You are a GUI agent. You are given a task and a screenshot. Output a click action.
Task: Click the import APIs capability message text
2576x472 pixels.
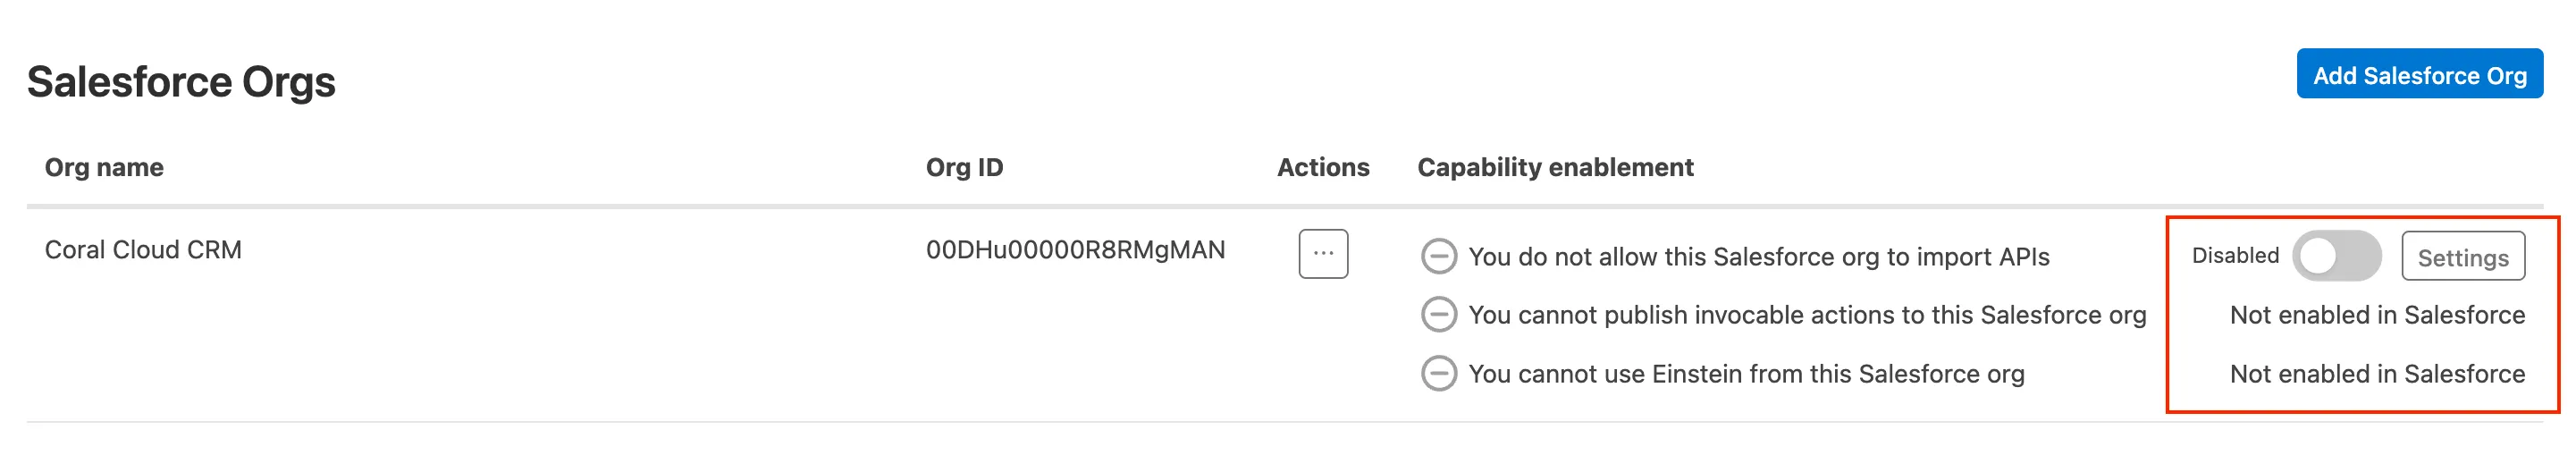pos(1758,257)
